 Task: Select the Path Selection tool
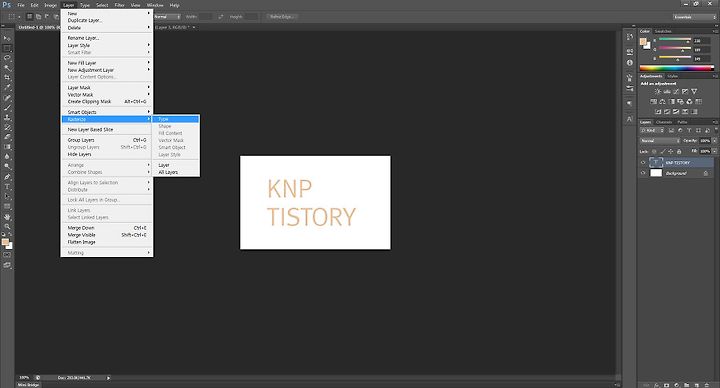[x=7, y=197]
